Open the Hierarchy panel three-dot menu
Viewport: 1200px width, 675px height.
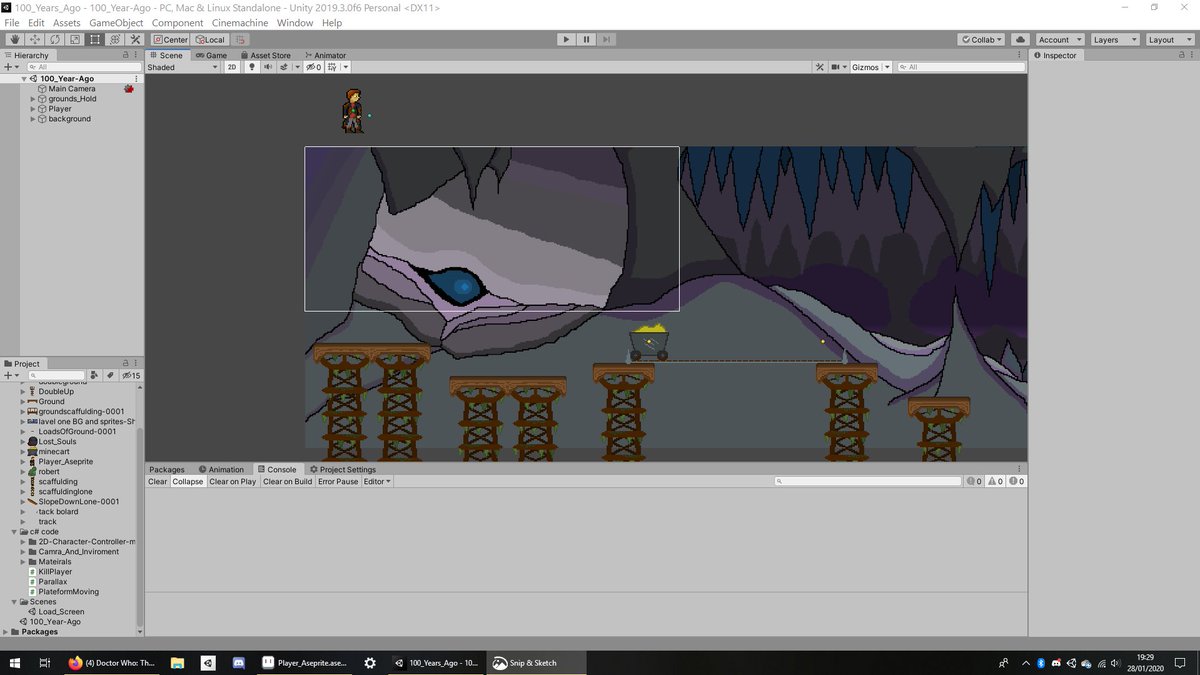pyautogui.click(x=137, y=55)
